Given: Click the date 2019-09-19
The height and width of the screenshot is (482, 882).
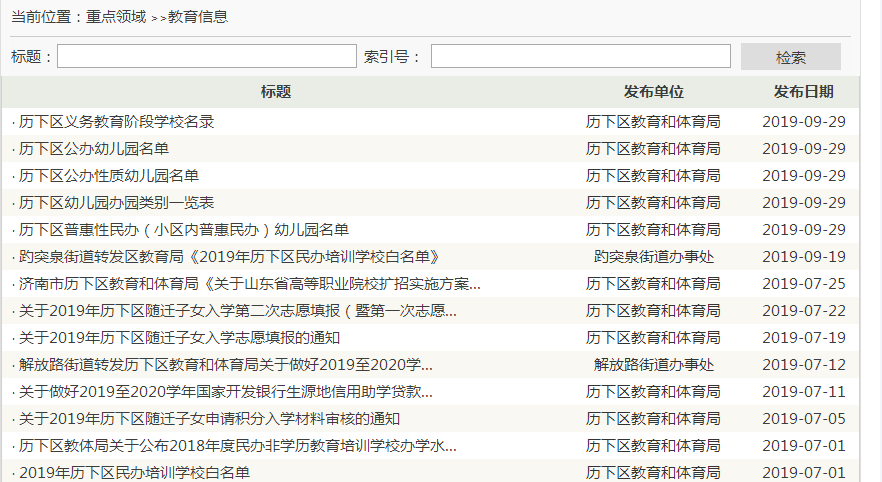Looking at the screenshot, I should [804, 256].
